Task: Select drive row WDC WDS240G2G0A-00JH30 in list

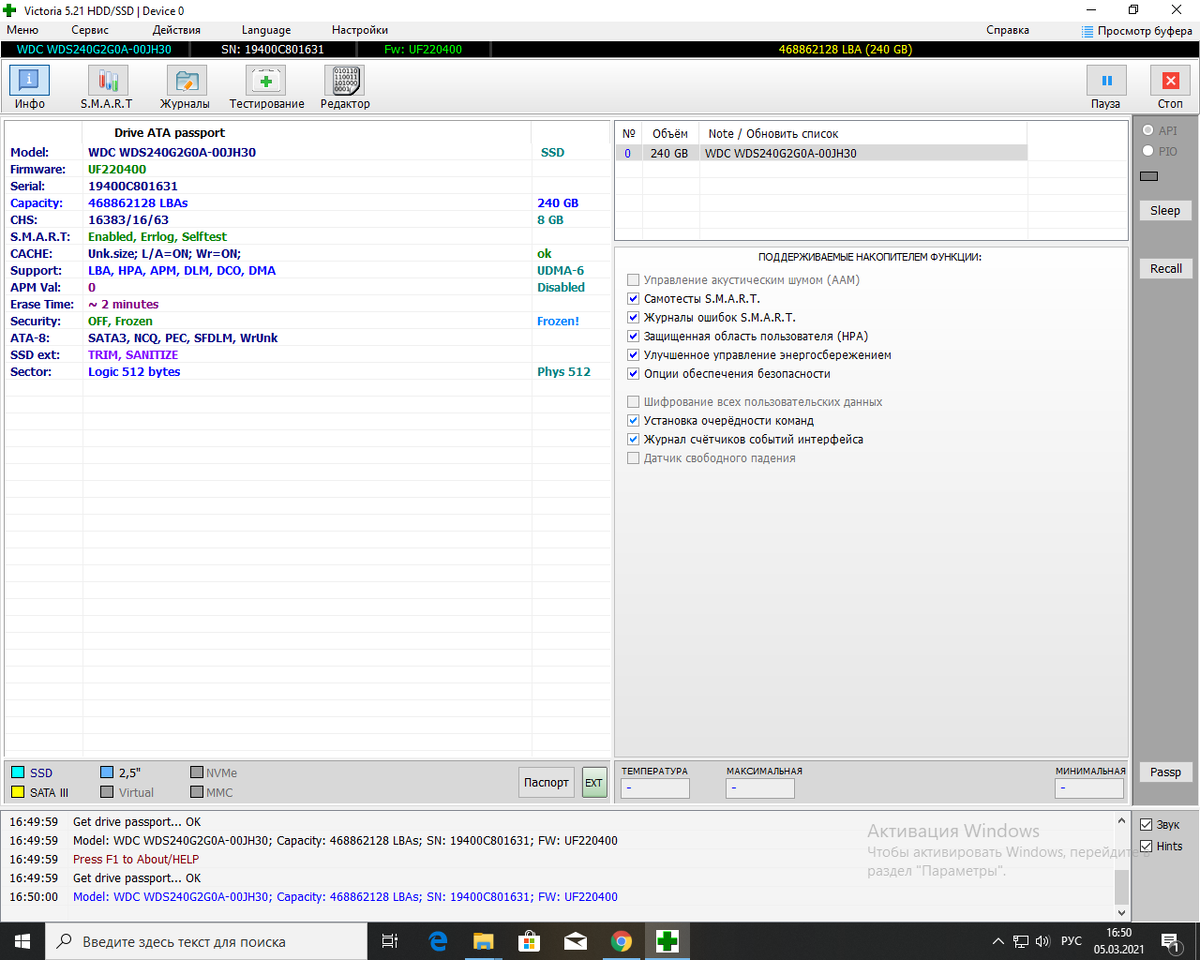Action: point(821,153)
